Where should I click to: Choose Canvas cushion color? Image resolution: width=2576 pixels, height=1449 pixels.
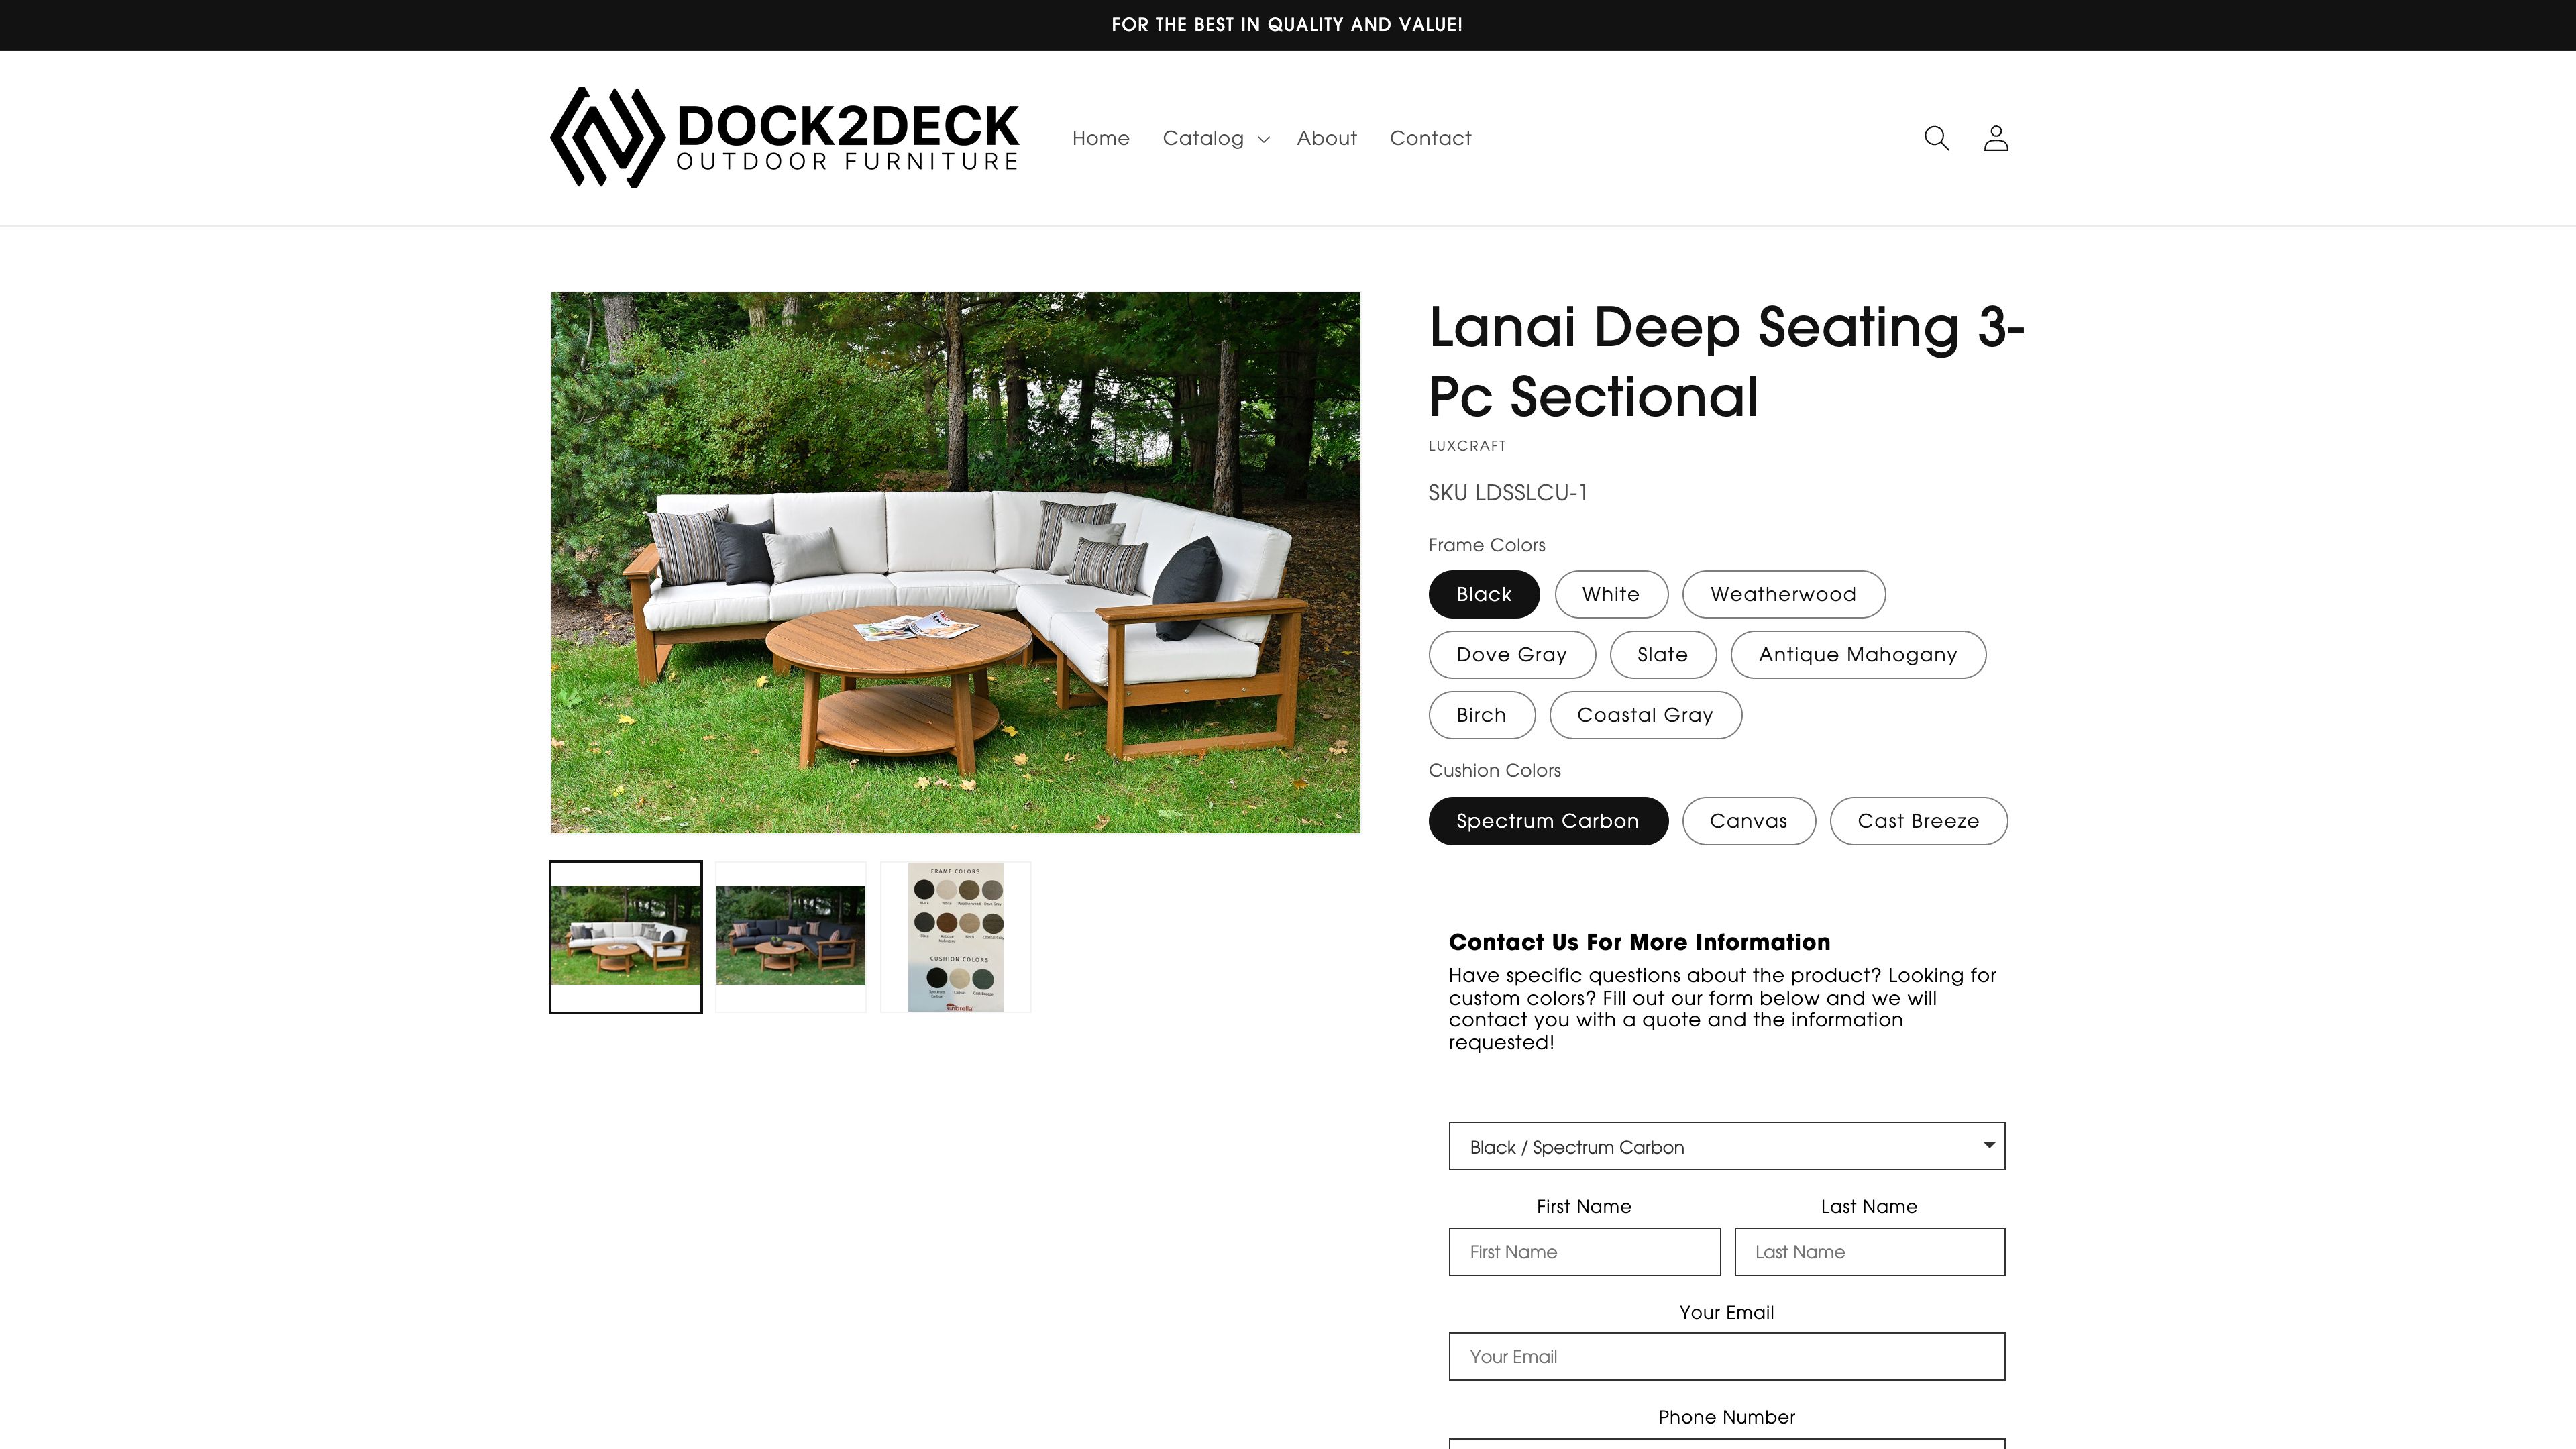pyautogui.click(x=1747, y=821)
